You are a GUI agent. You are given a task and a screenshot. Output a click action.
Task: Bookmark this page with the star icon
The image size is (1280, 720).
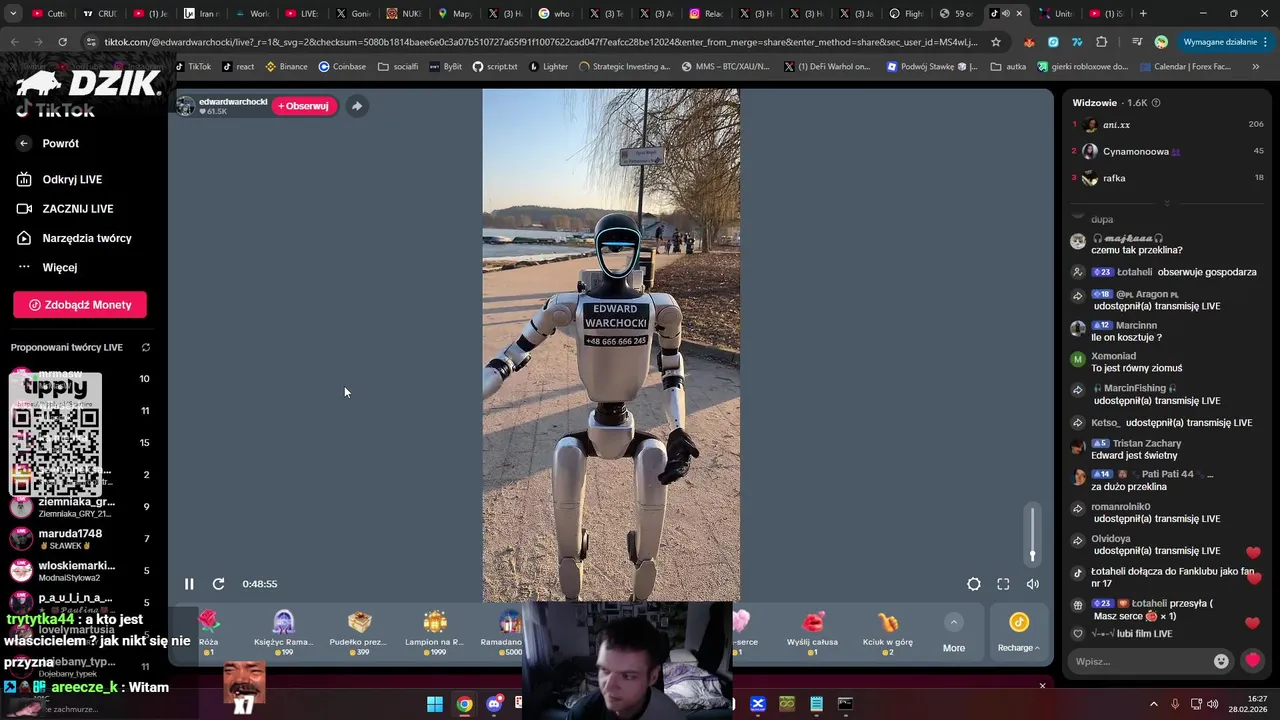996,42
